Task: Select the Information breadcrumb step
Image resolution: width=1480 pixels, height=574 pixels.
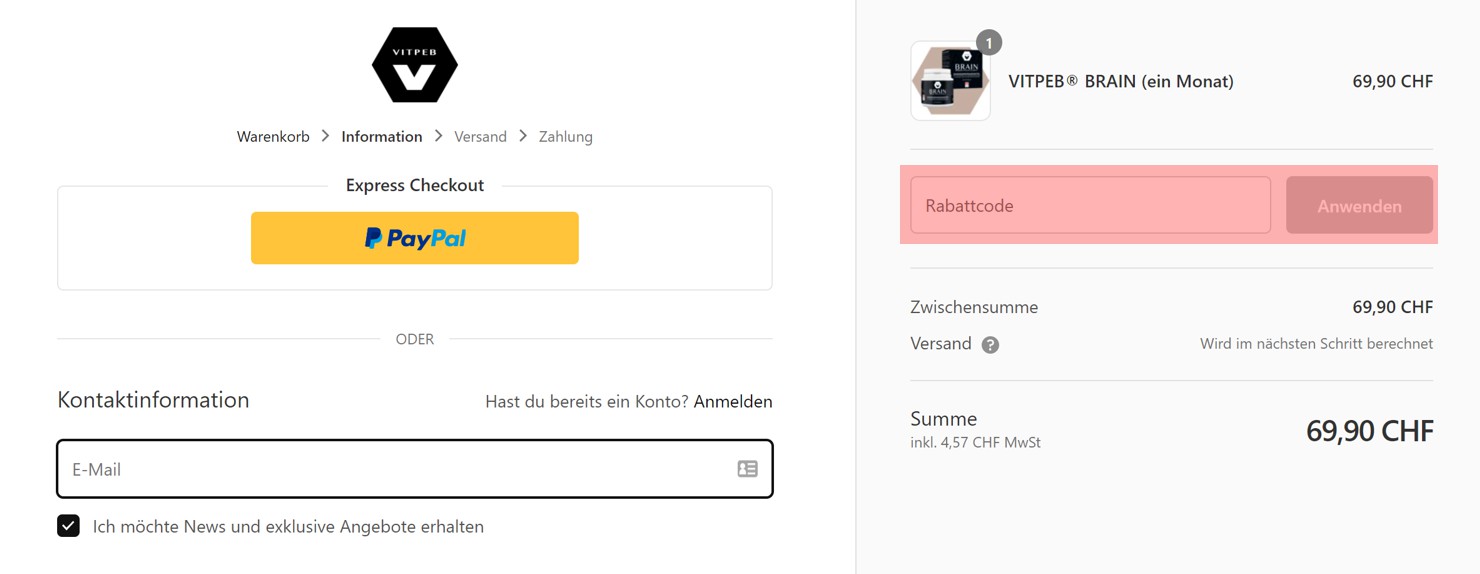Action: [382, 137]
